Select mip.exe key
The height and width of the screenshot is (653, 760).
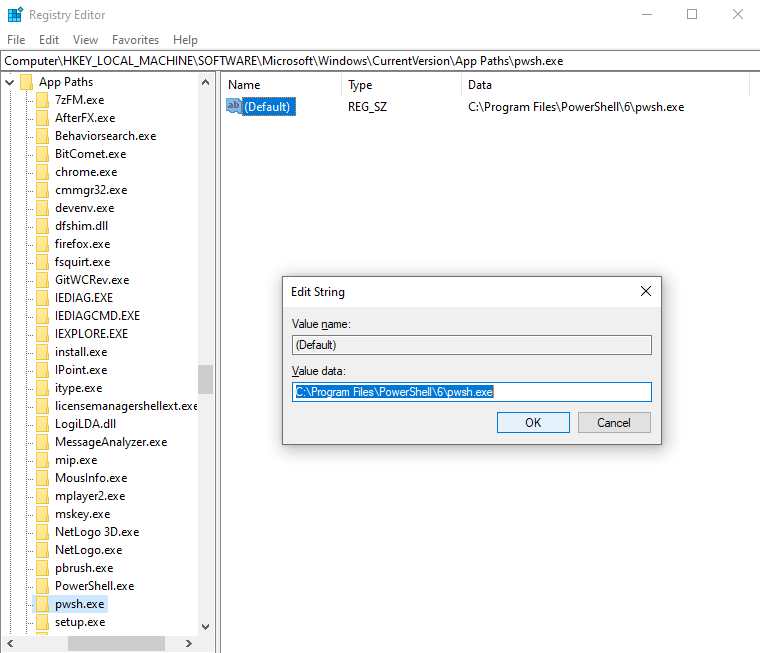(x=76, y=460)
